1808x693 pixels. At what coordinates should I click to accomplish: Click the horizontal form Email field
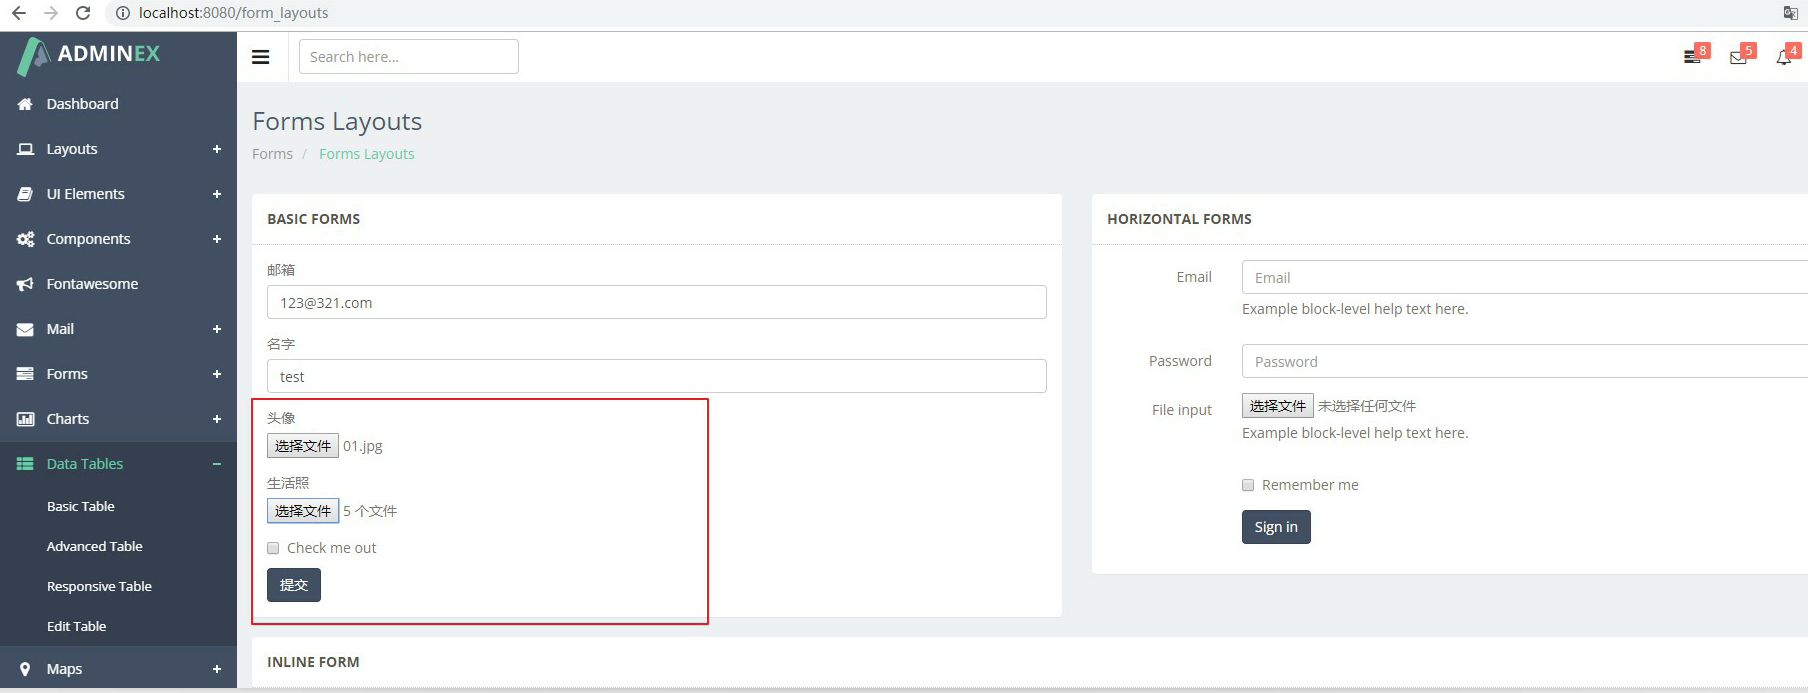[x=1524, y=277]
